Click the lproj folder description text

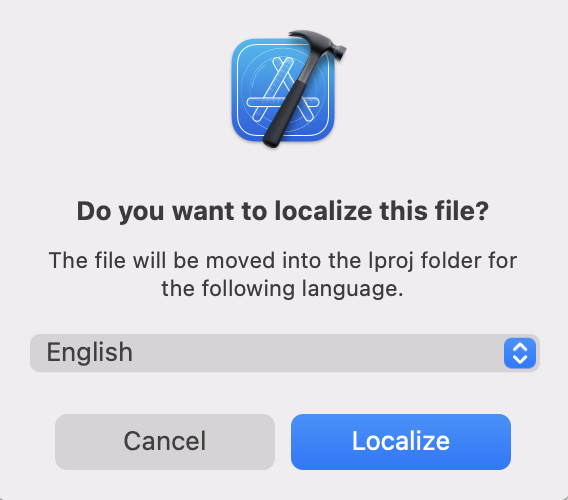[283, 274]
